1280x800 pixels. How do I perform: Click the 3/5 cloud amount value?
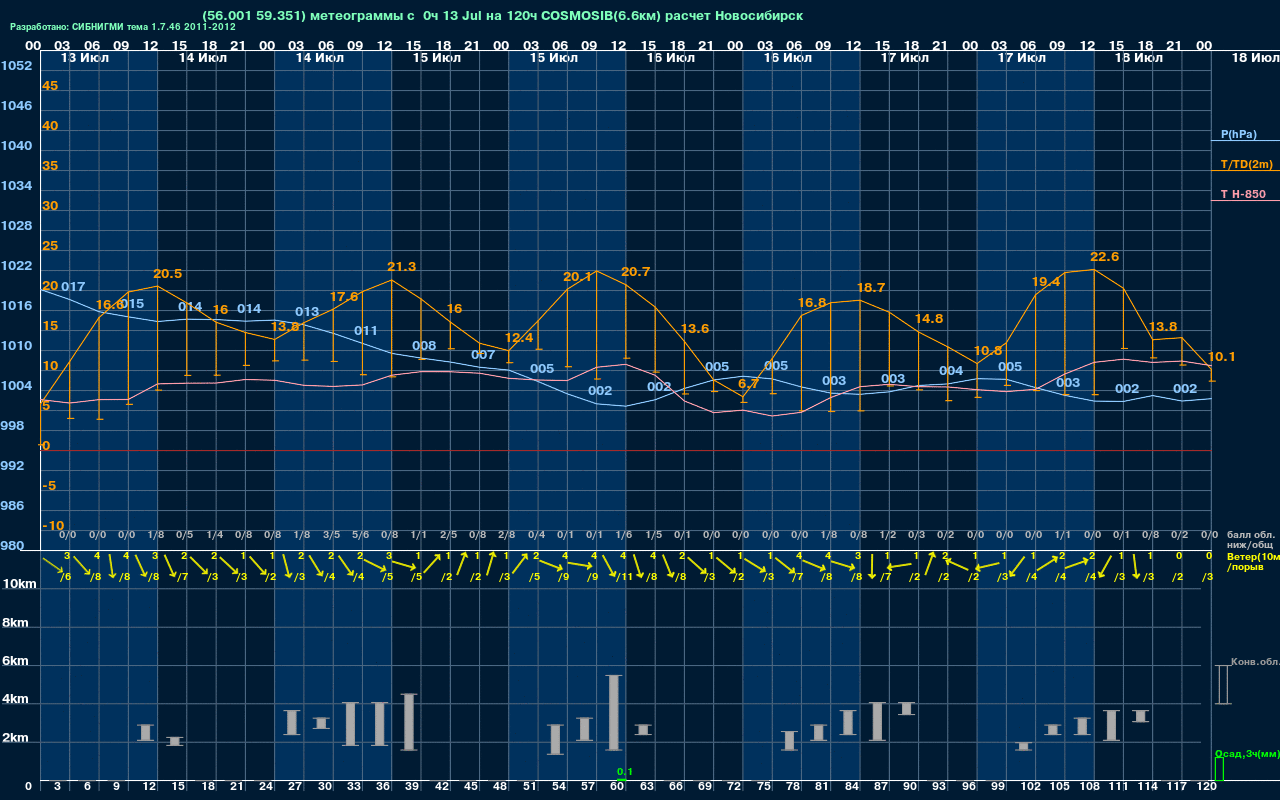pyautogui.click(x=331, y=535)
